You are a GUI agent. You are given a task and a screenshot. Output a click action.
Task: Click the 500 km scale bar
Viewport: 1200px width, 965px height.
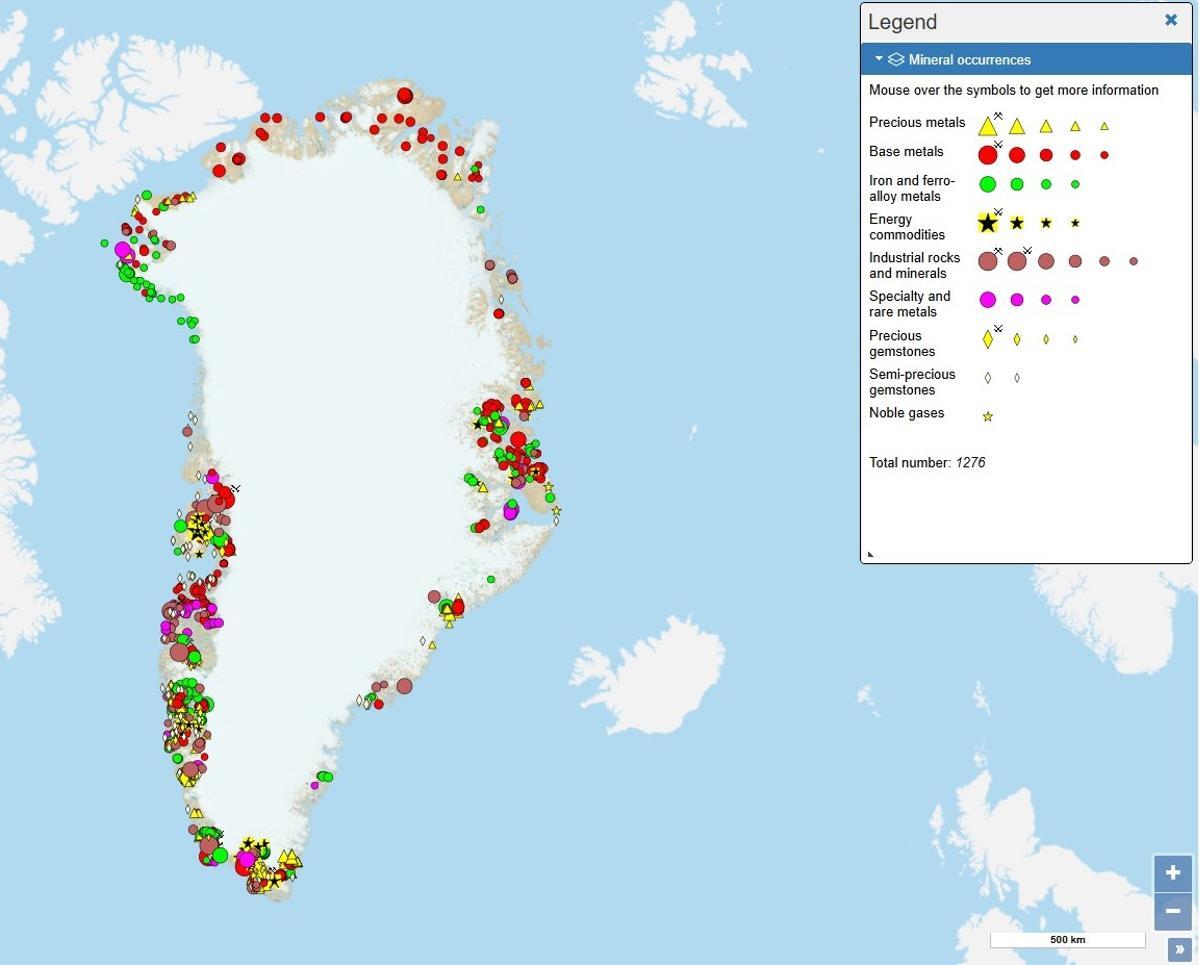(1068, 940)
